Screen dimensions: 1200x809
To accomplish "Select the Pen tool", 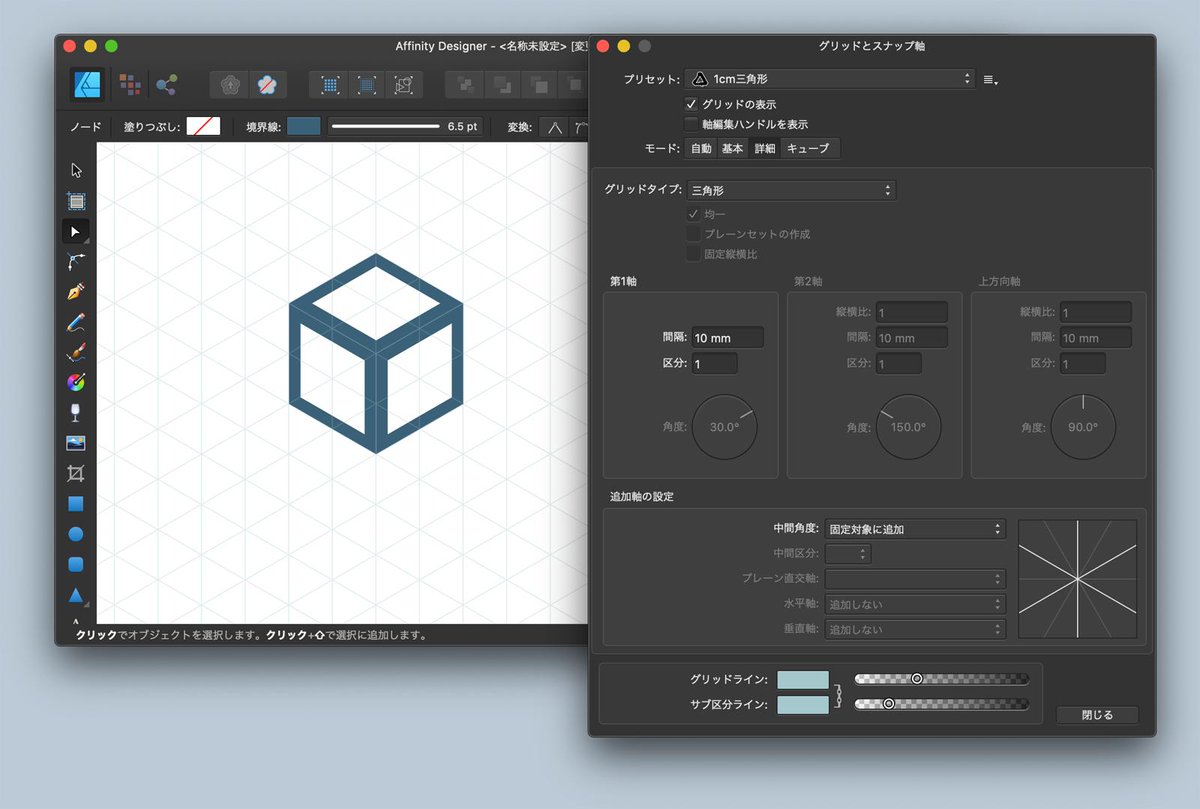I will [76, 292].
